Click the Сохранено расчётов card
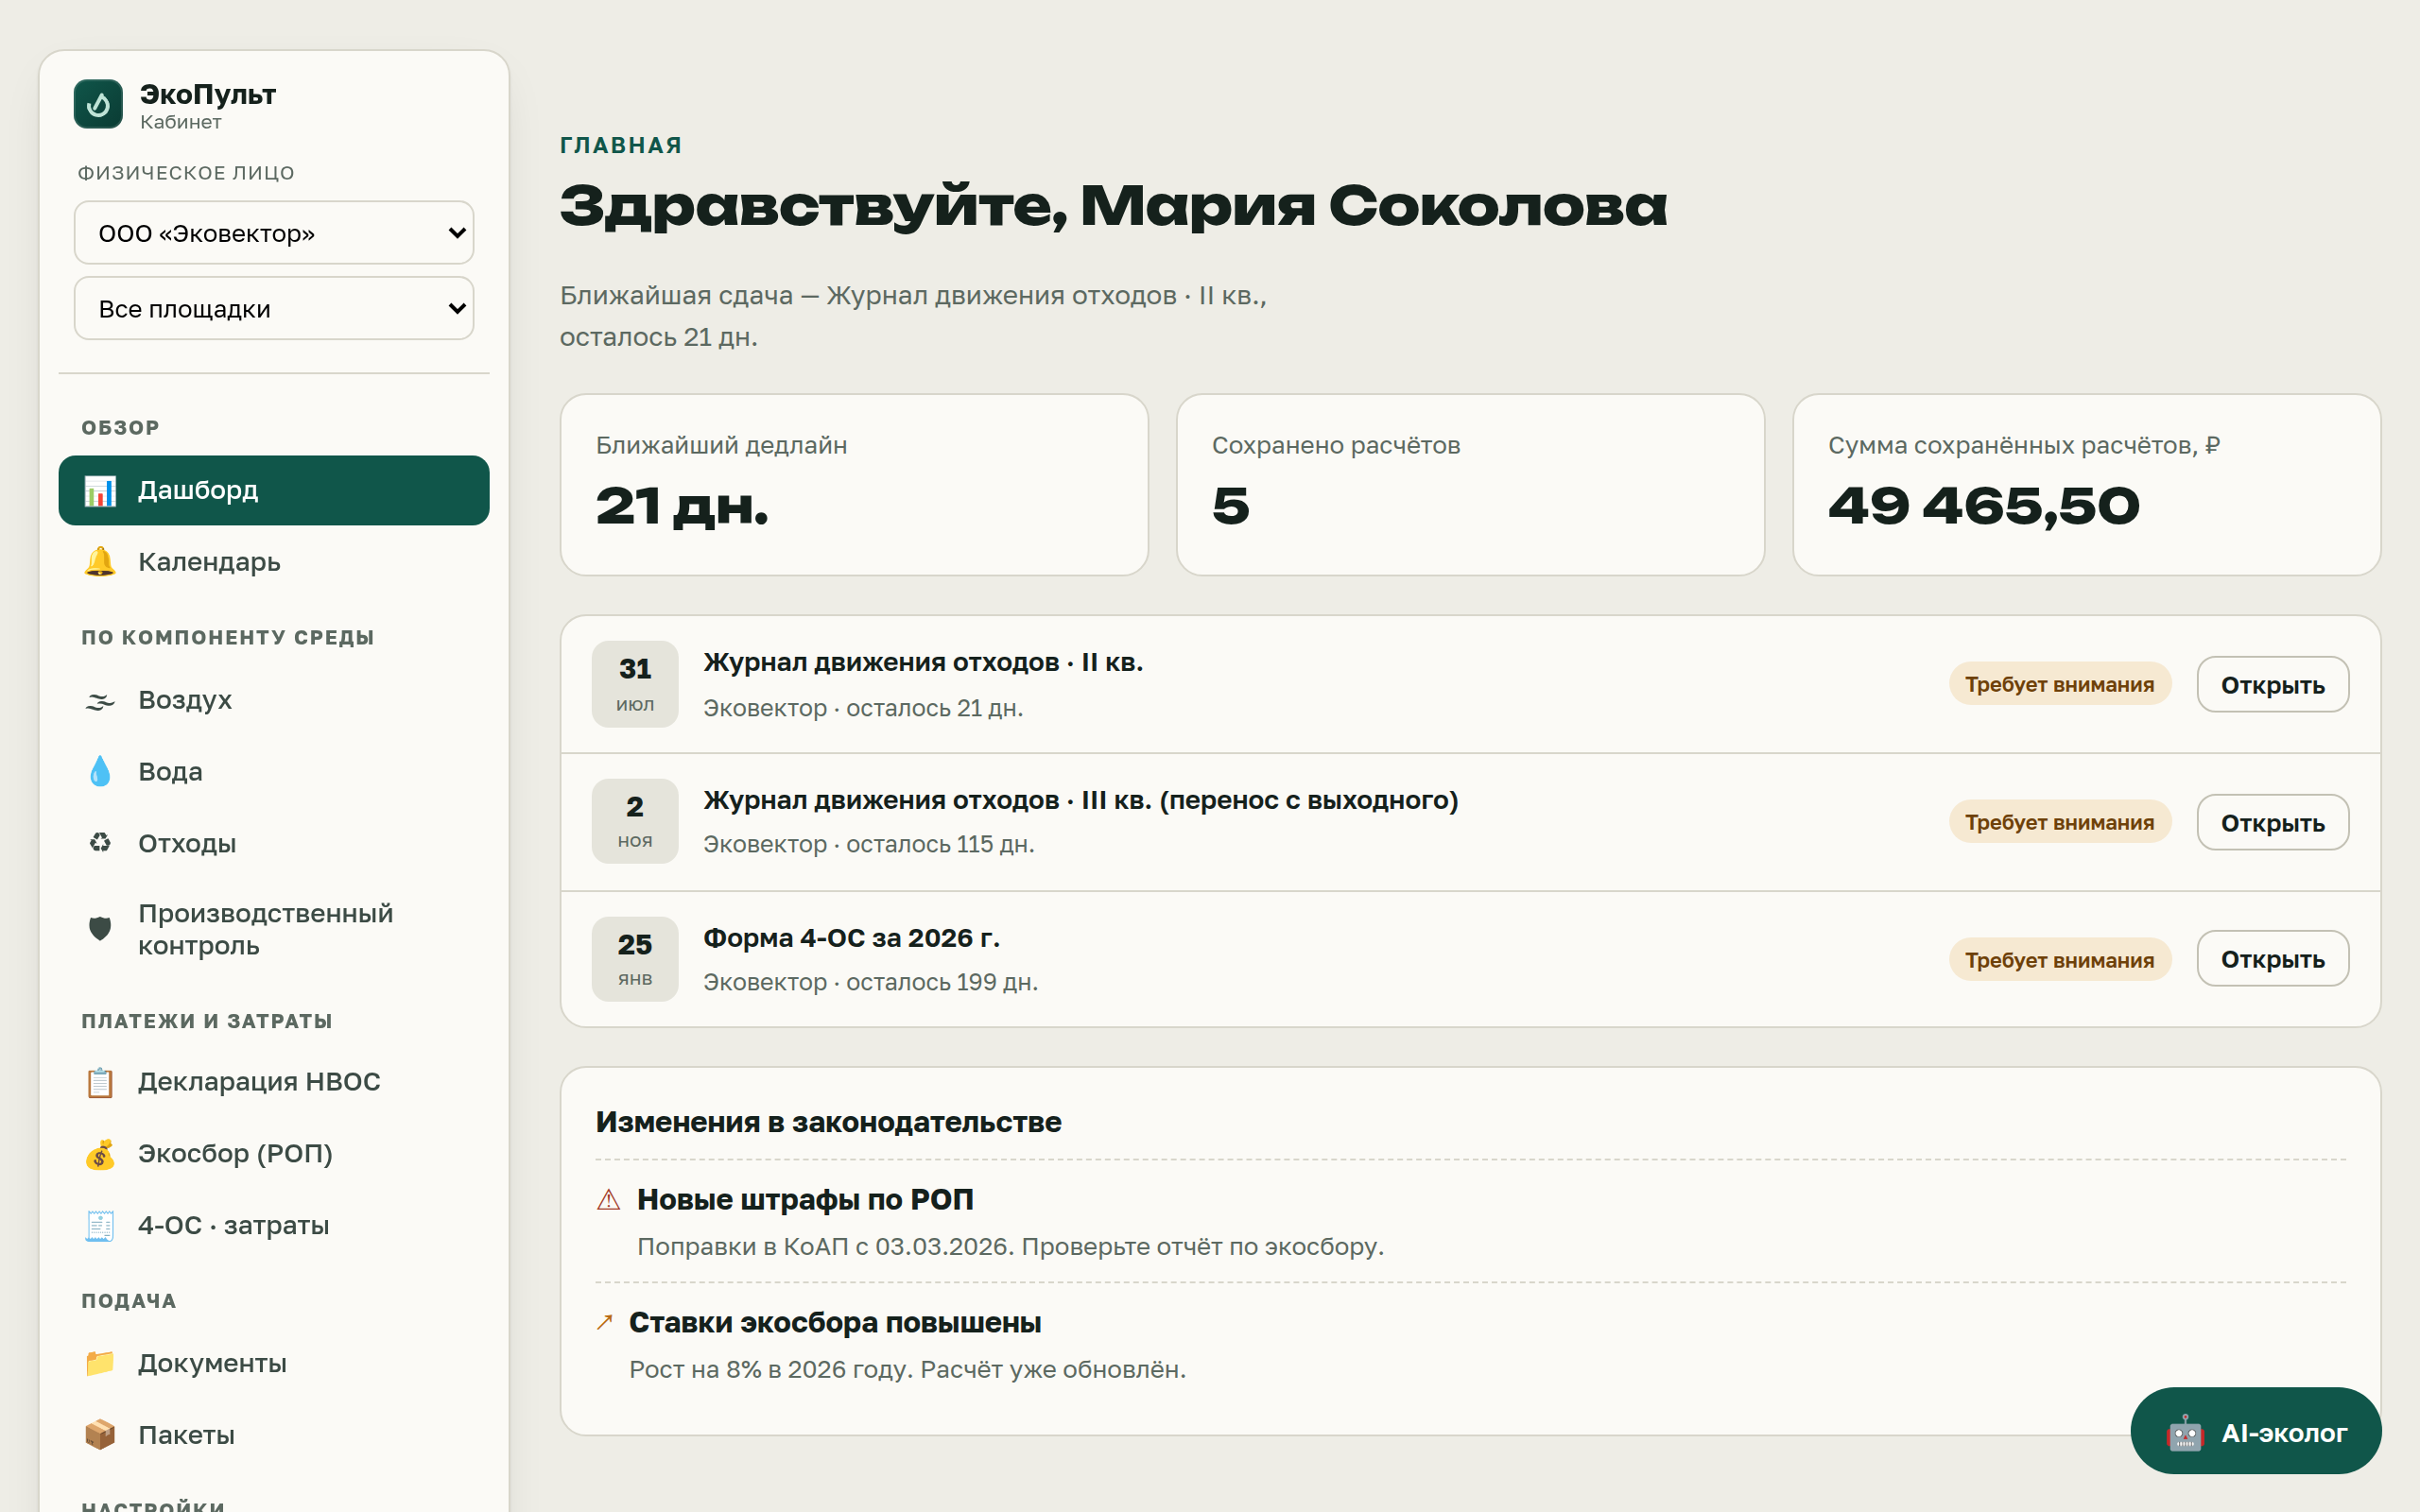Viewport: 2420px width, 1512px height. point(1470,485)
